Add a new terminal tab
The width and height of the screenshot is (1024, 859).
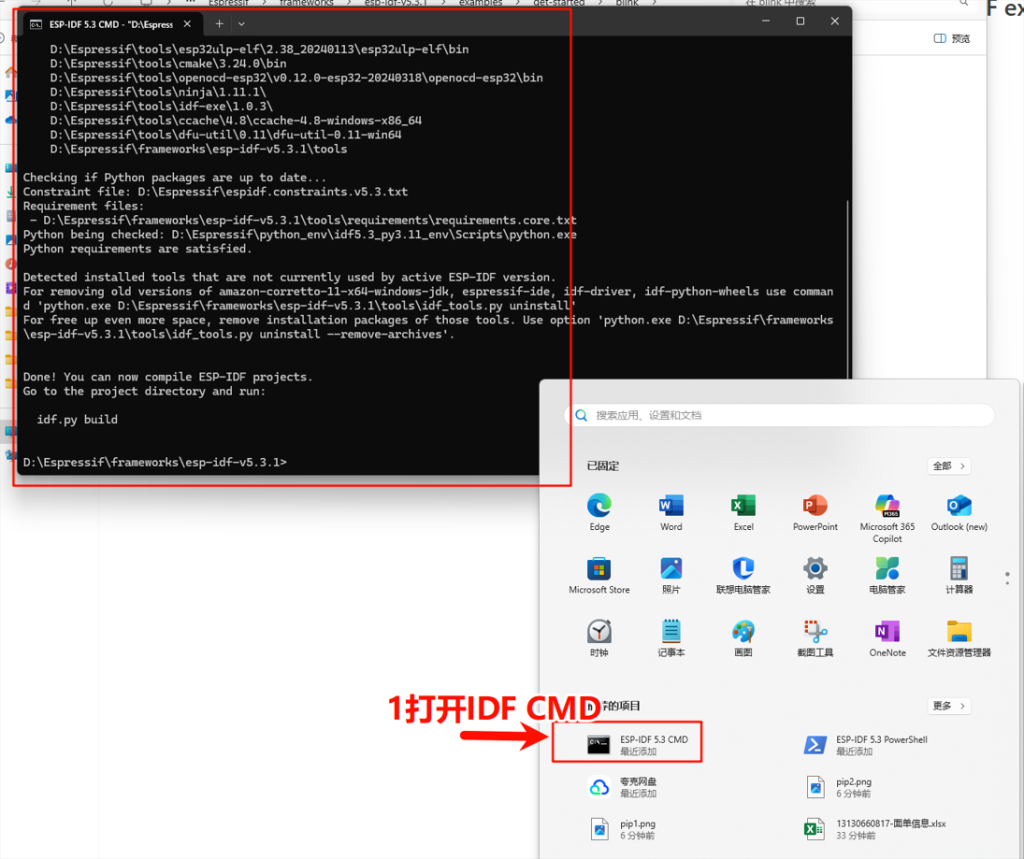click(x=219, y=23)
